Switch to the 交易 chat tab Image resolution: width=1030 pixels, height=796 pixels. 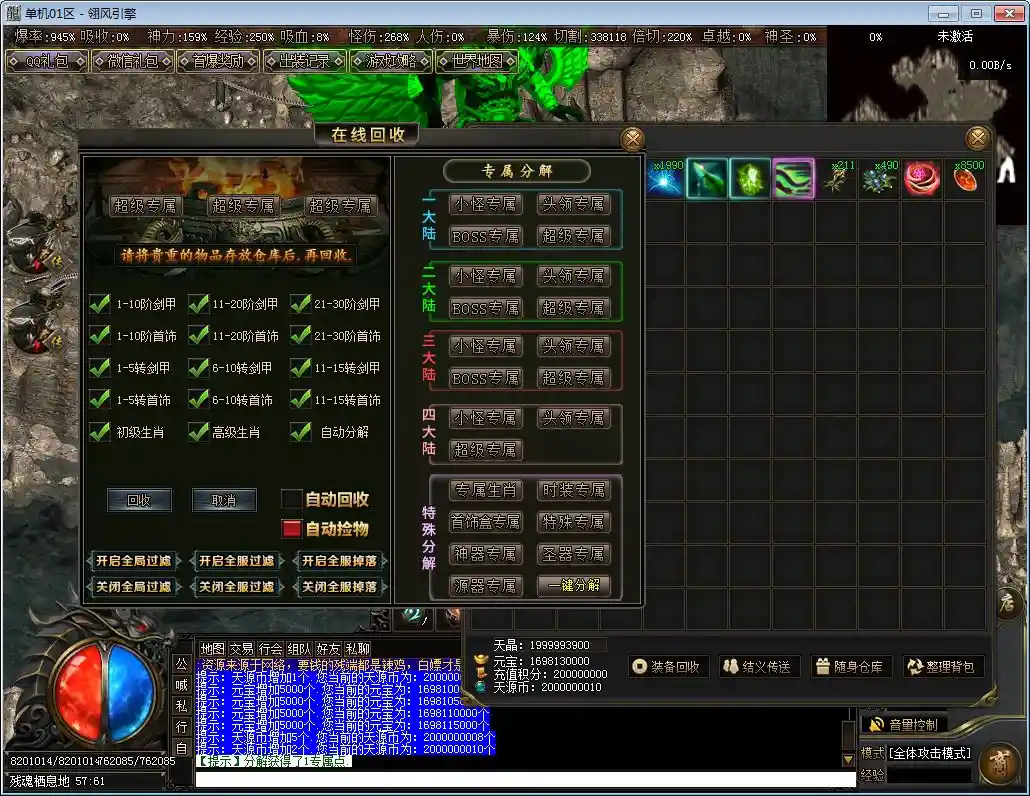click(x=241, y=649)
